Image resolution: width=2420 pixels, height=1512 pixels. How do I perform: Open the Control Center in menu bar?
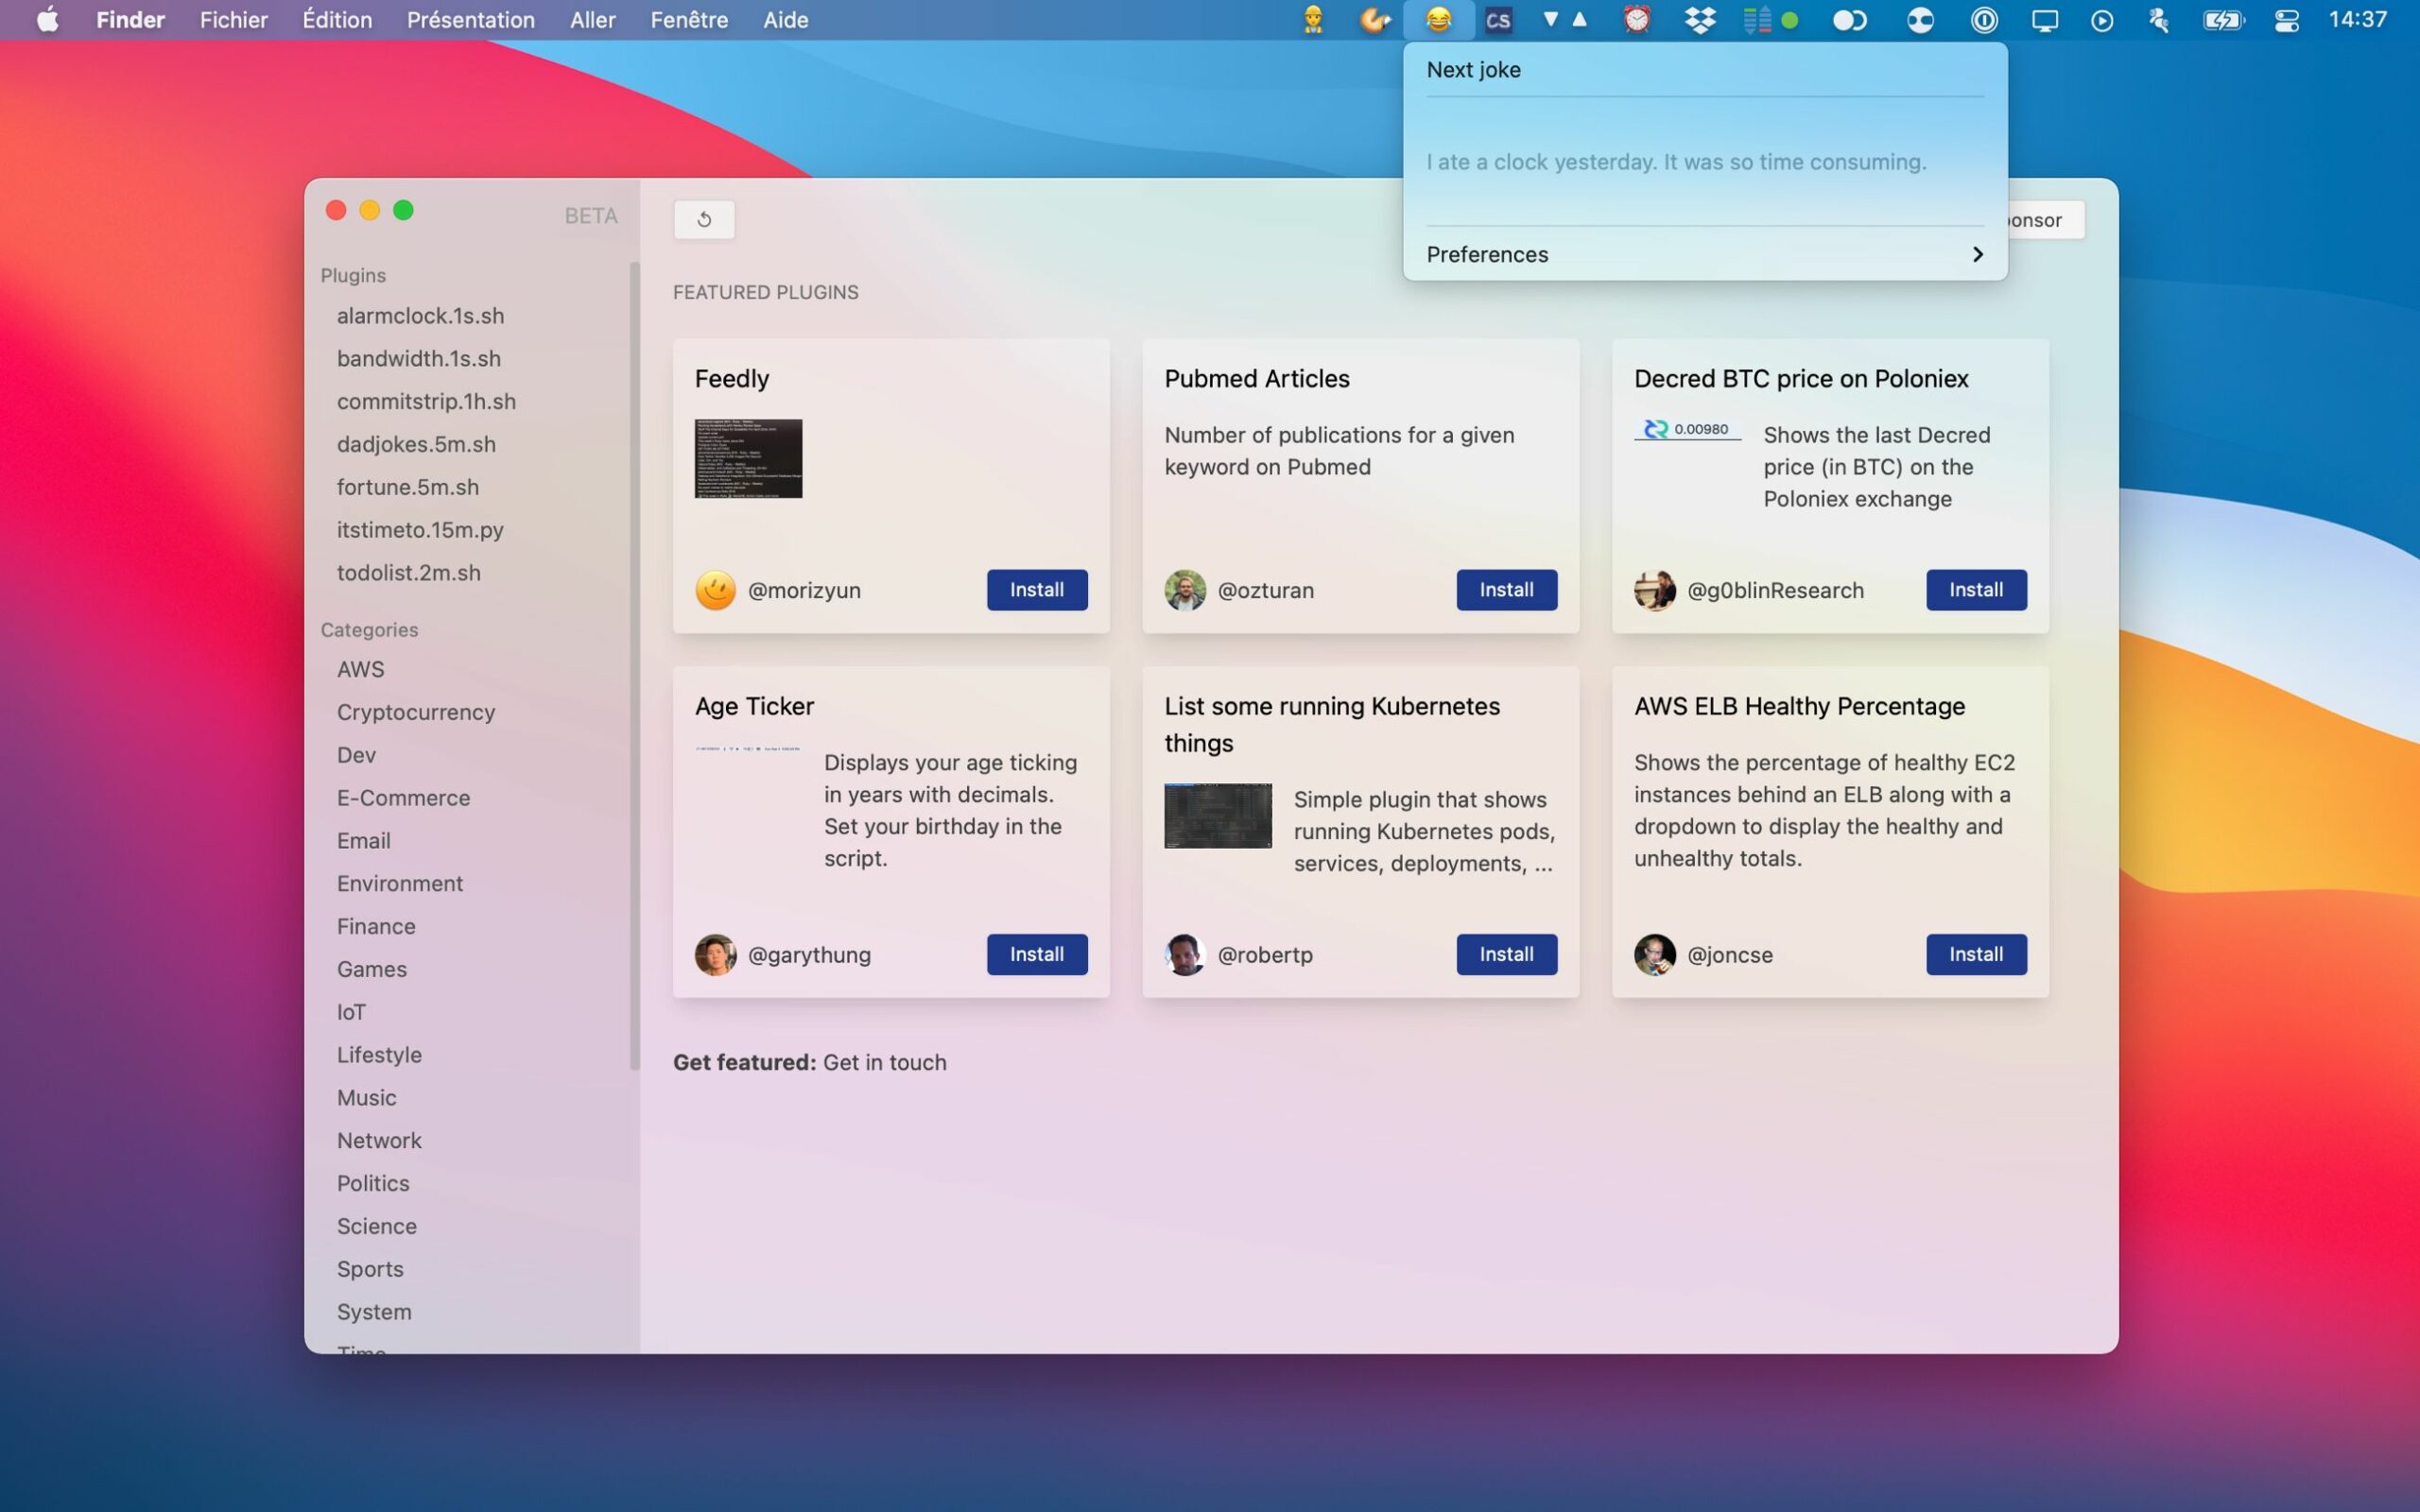pyautogui.click(x=2288, y=19)
